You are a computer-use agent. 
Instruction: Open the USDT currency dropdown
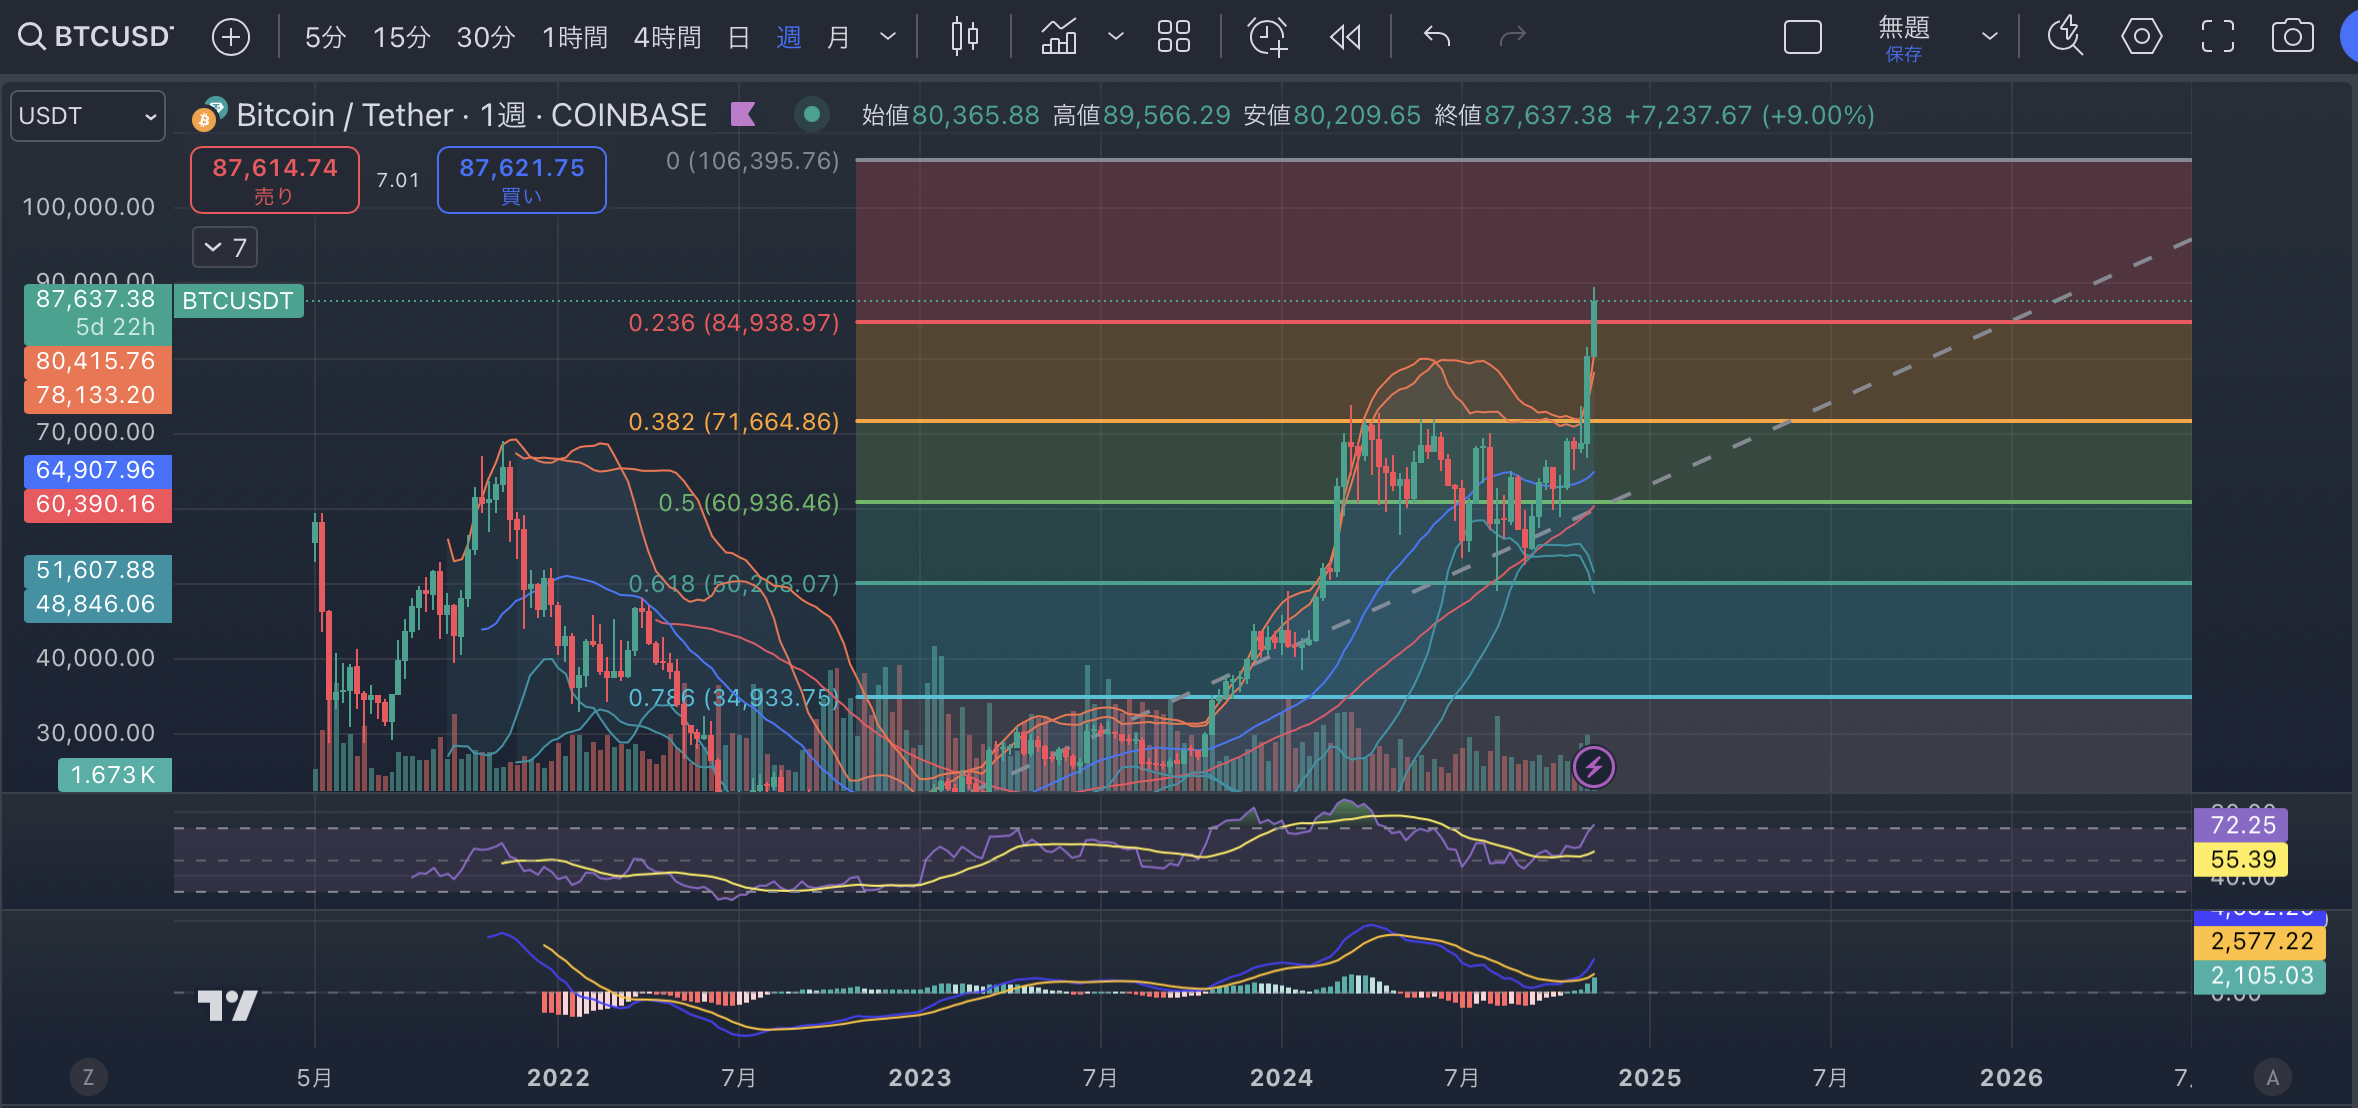coord(88,116)
